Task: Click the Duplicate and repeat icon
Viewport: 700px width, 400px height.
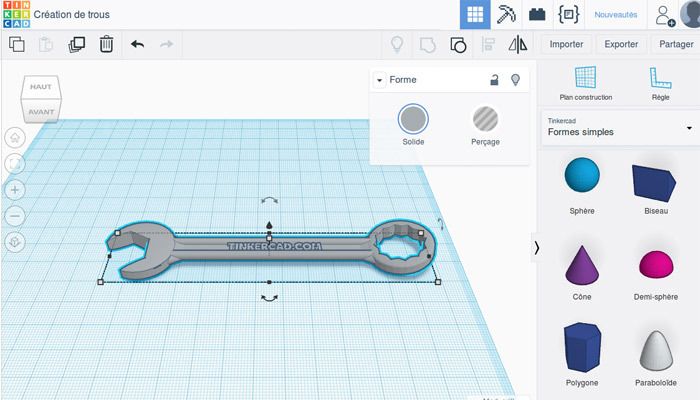Action: point(77,44)
